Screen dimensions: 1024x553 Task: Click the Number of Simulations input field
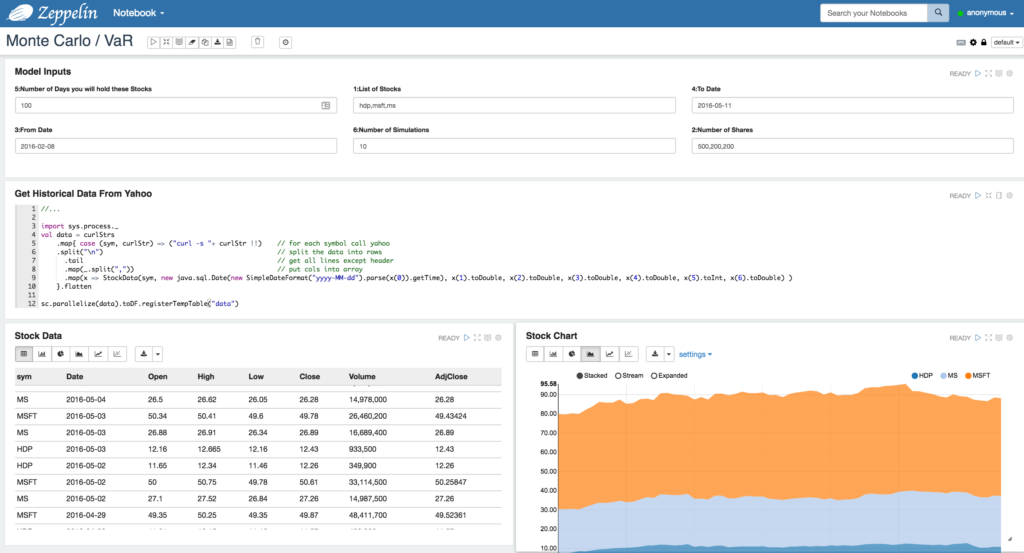[x=513, y=146]
